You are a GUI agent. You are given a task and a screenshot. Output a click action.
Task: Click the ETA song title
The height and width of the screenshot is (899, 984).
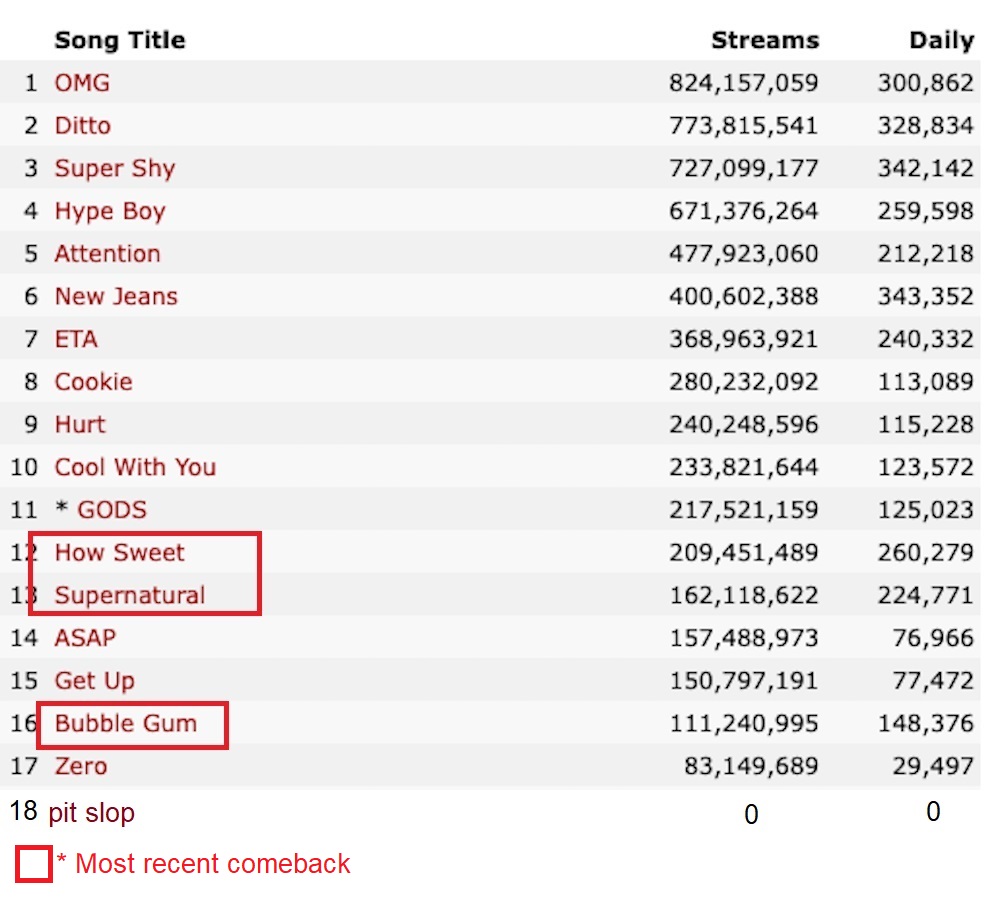(x=76, y=339)
